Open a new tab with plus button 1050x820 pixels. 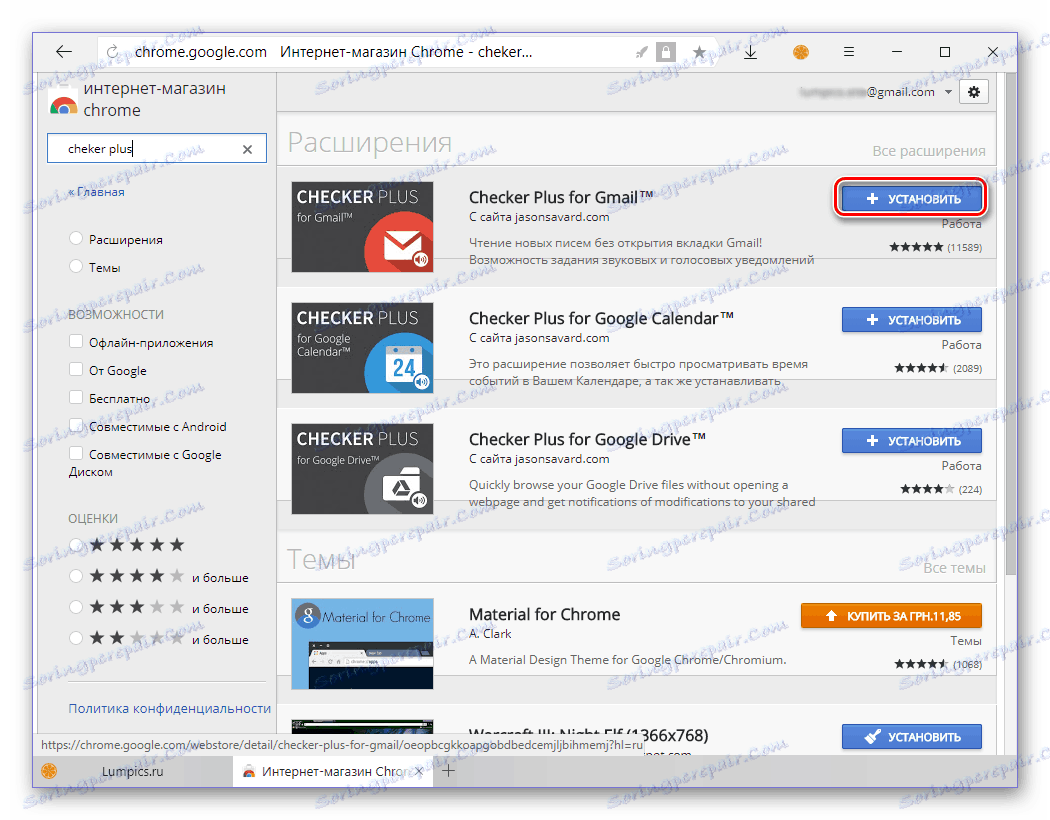tap(448, 771)
